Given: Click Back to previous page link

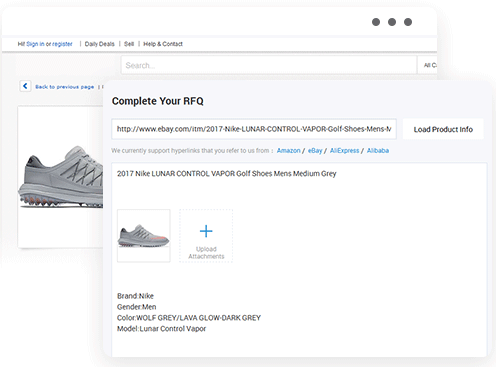Looking at the screenshot, I should pos(65,87).
